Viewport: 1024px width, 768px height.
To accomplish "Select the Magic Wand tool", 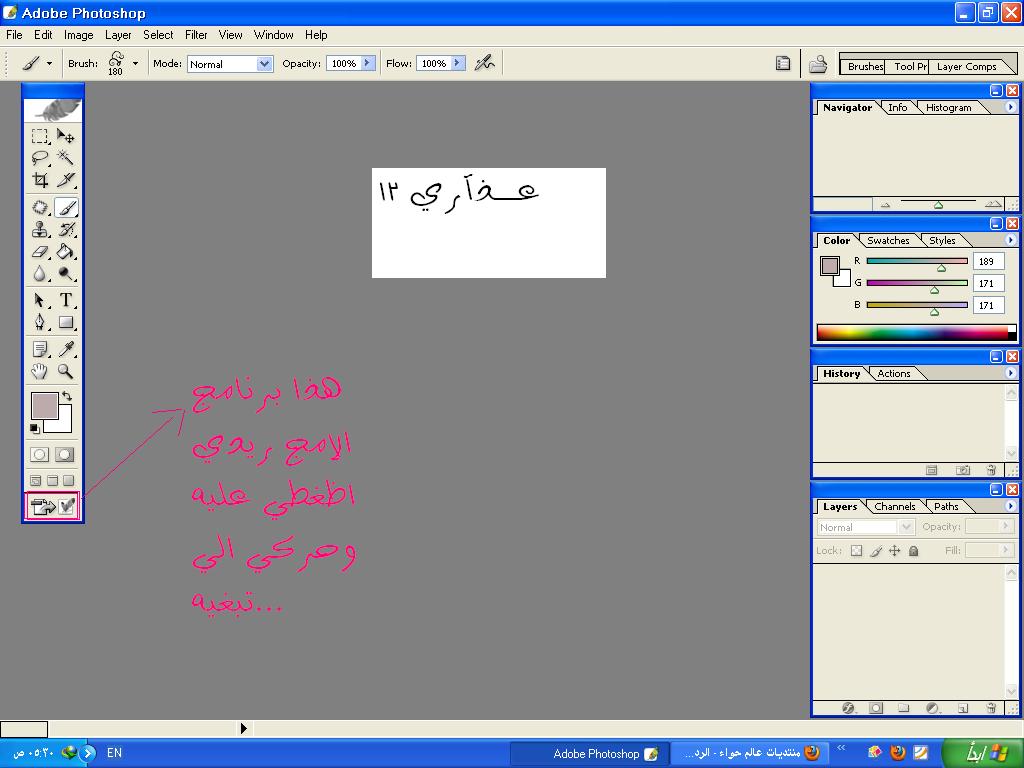I will click(66, 158).
